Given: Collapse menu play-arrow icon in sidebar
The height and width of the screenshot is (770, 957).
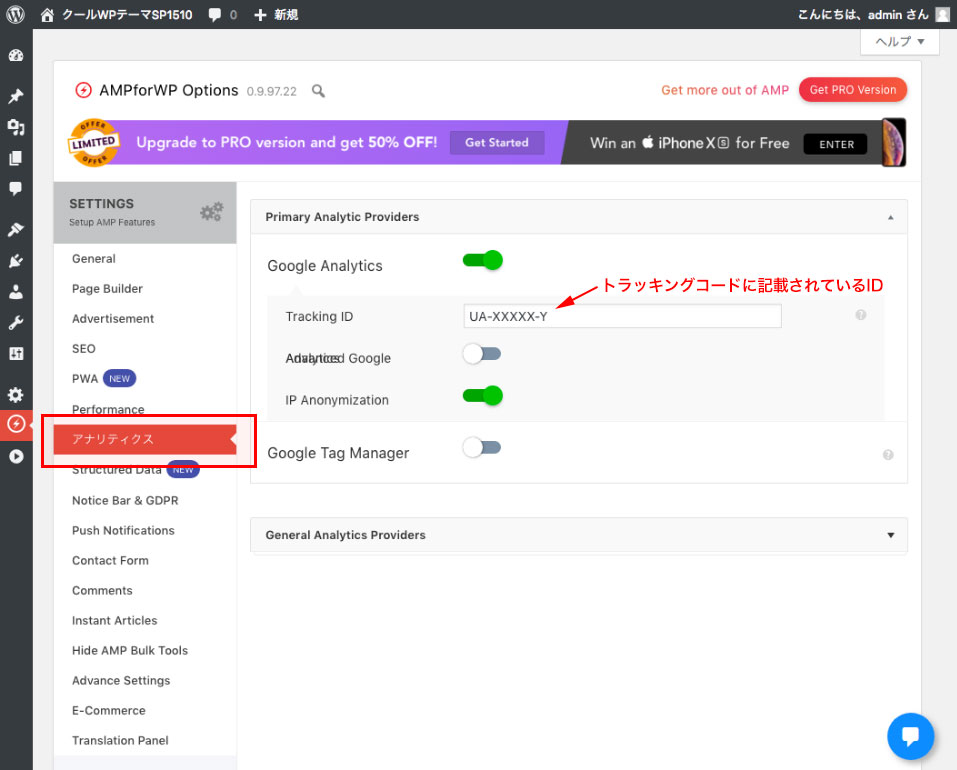Looking at the screenshot, I should (x=16, y=456).
